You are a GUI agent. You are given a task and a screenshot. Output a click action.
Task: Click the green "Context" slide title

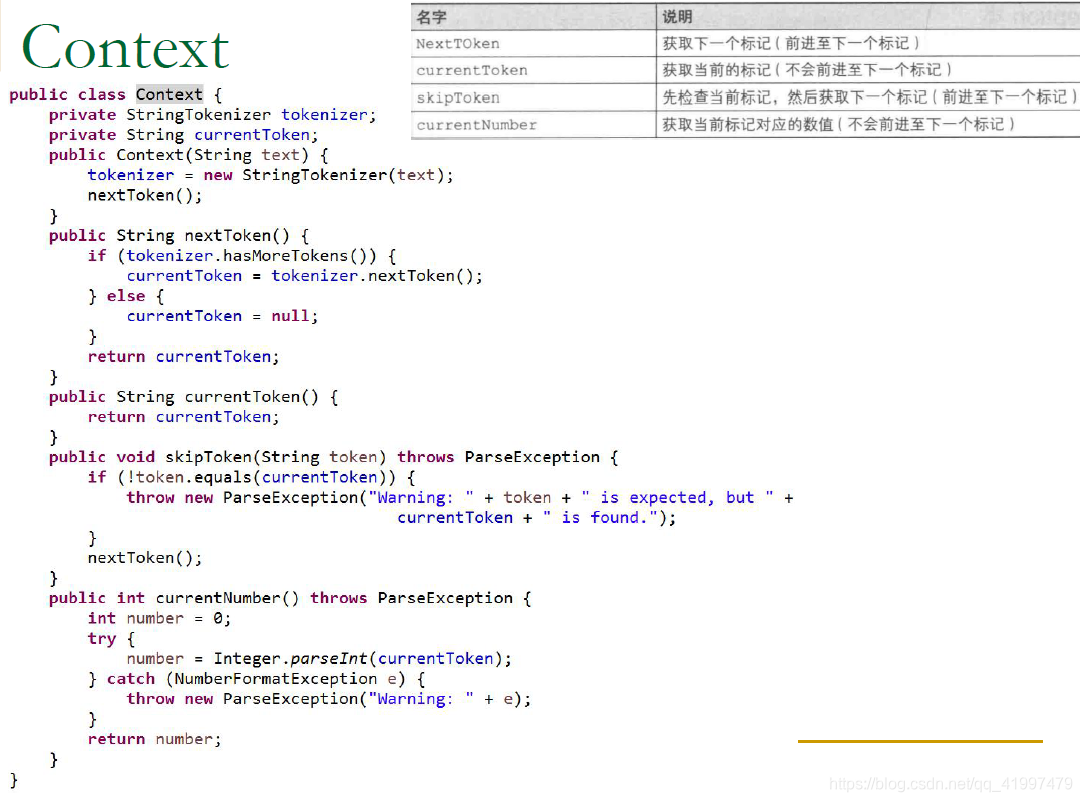pos(125,47)
